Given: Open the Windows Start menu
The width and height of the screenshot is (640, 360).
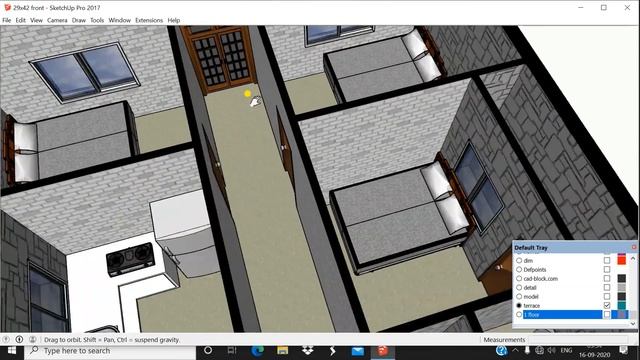Looking at the screenshot, I should pyautogui.click(x=12, y=351).
